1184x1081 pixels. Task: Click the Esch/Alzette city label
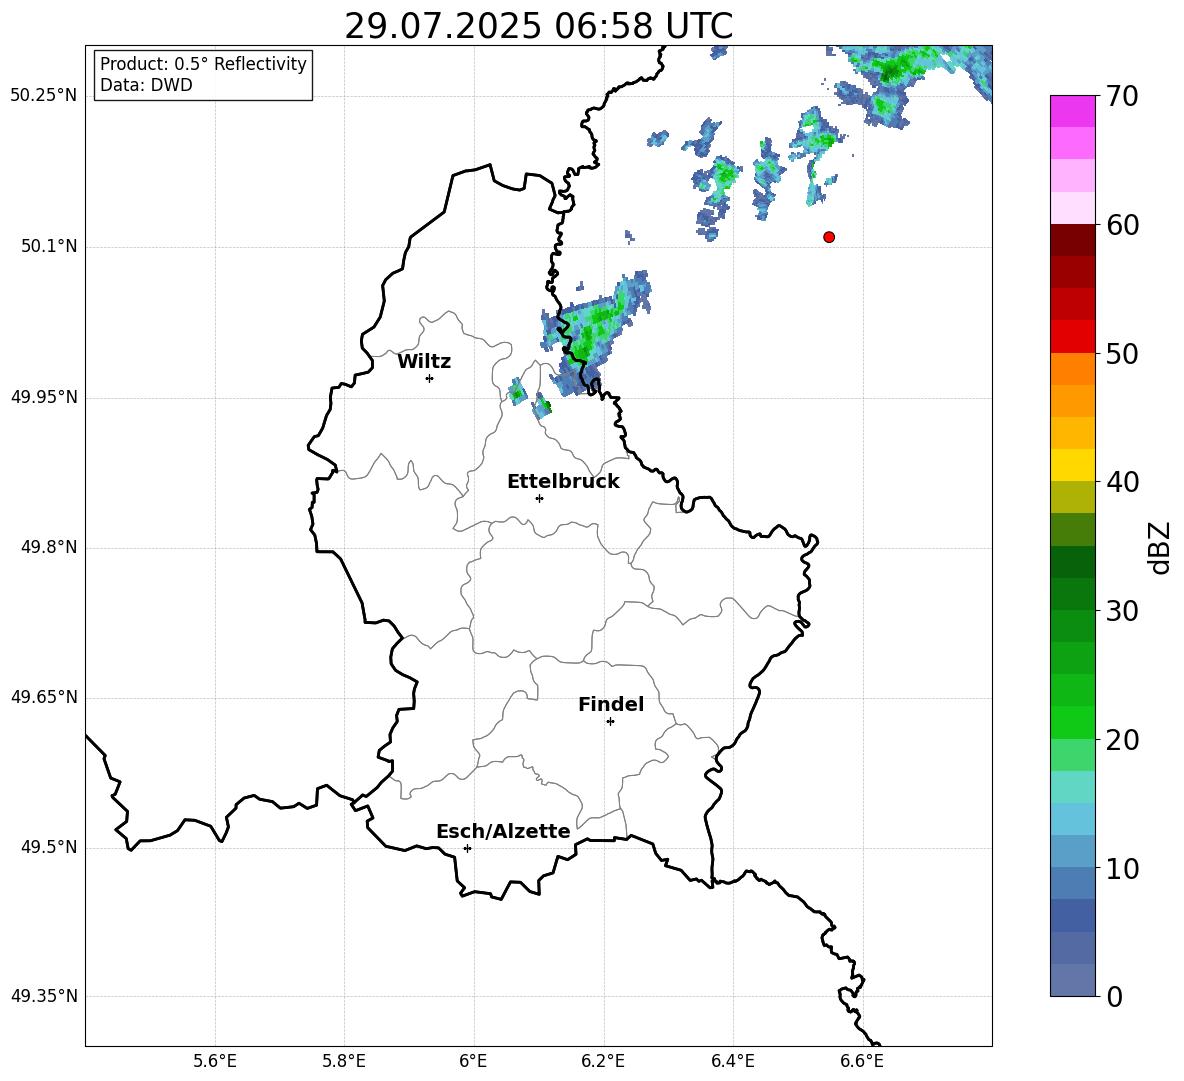[x=503, y=831]
